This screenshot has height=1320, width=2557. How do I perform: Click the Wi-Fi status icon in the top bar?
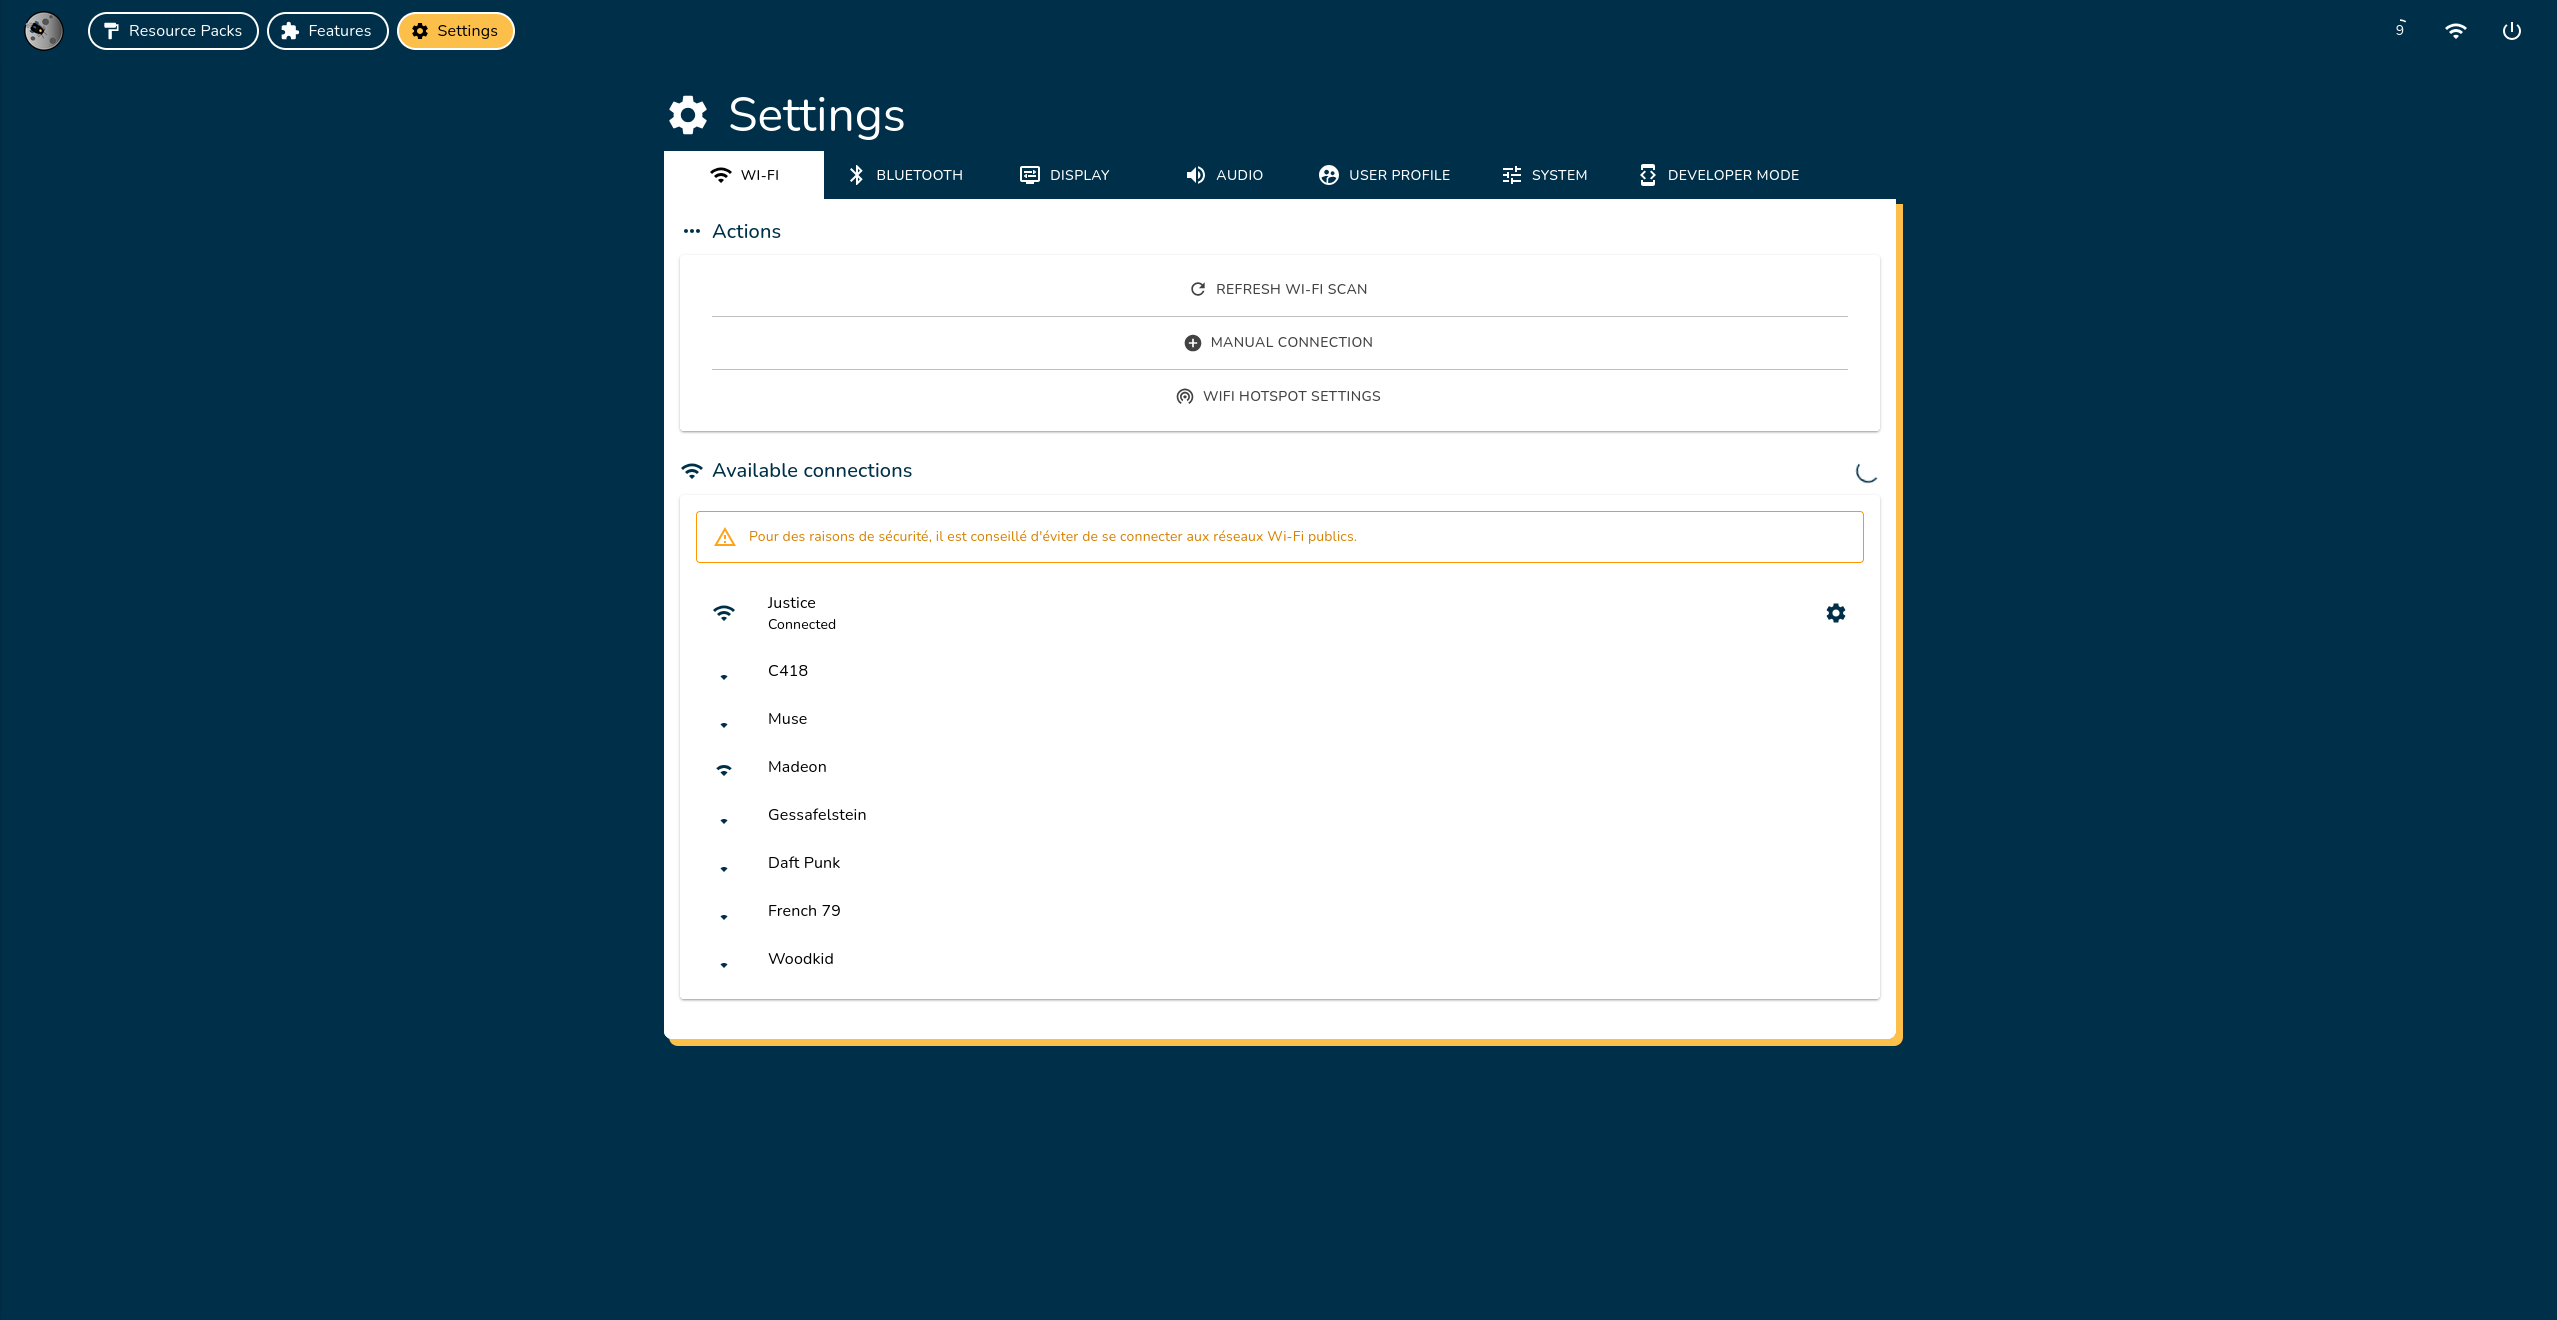click(2456, 30)
